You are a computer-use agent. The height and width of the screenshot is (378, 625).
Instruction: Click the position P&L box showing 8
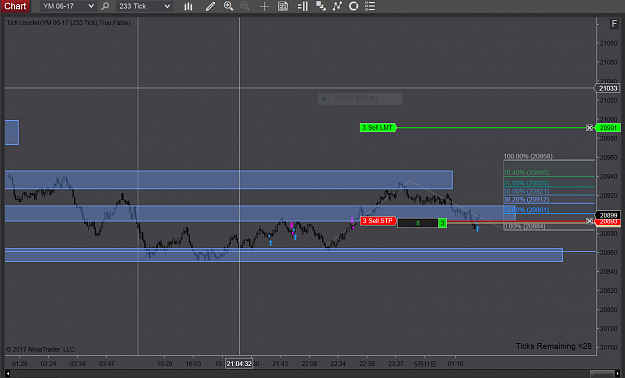pos(418,223)
